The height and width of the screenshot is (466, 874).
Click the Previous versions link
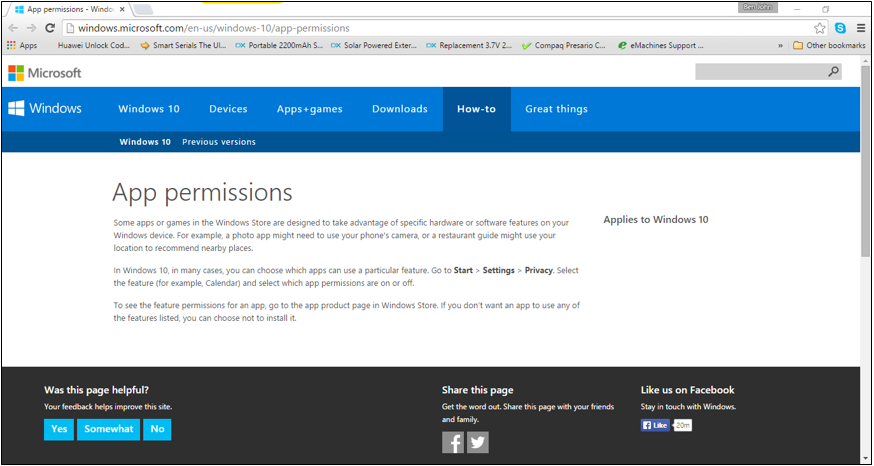[x=218, y=142]
